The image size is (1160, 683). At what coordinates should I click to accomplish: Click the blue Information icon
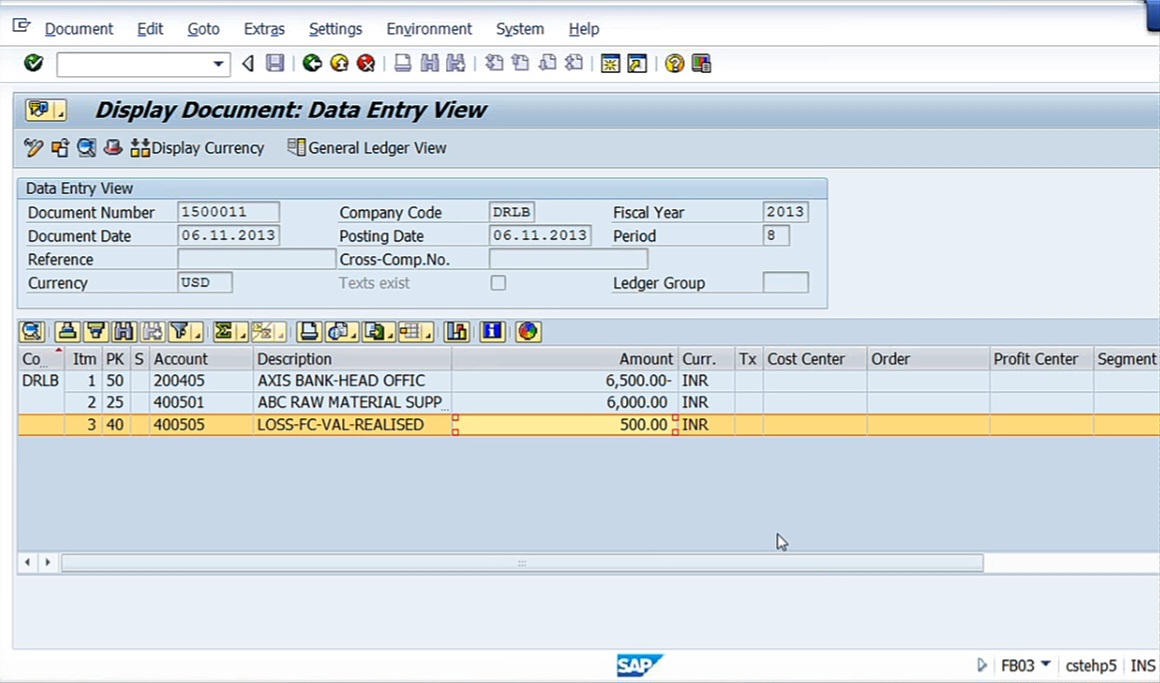[492, 332]
